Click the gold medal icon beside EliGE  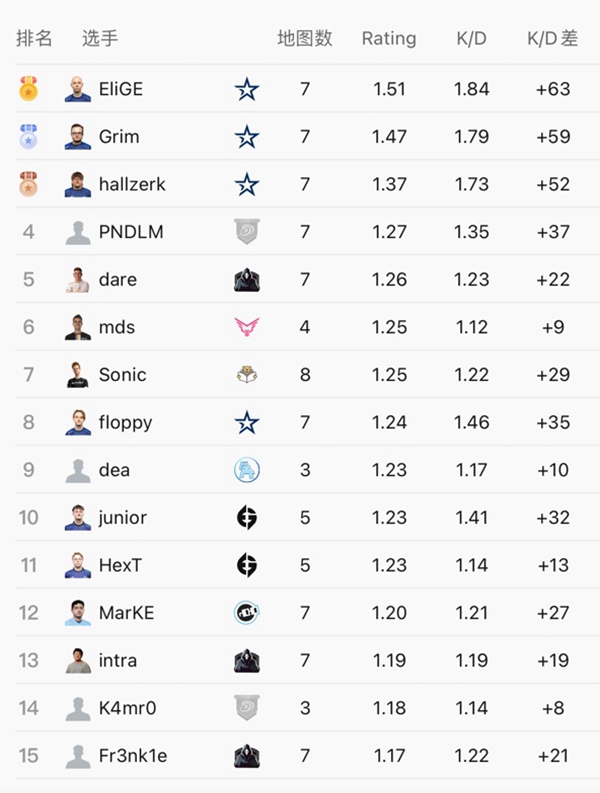coord(28,89)
